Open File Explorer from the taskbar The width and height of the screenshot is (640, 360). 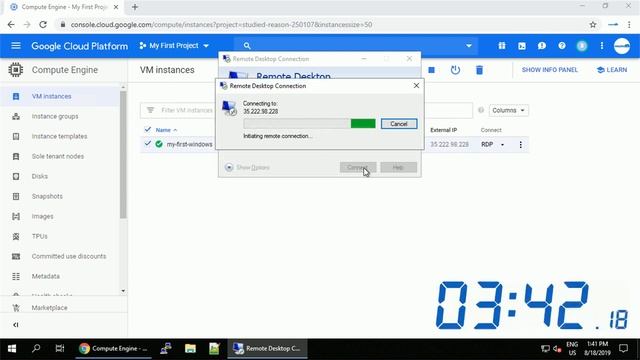190,349
